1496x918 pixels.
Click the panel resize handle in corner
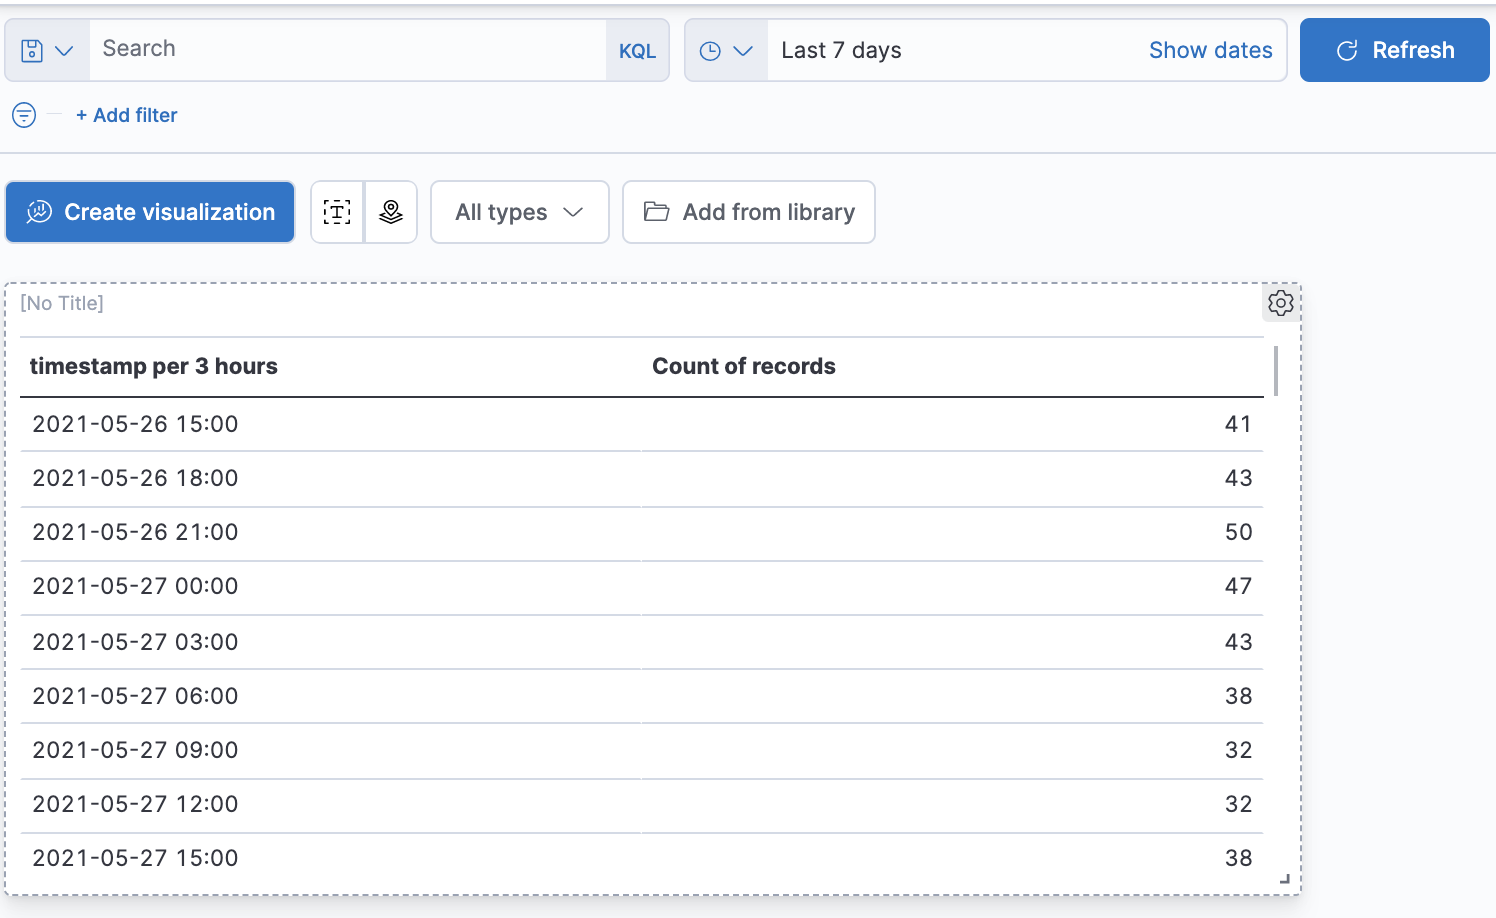click(x=1285, y=879)
